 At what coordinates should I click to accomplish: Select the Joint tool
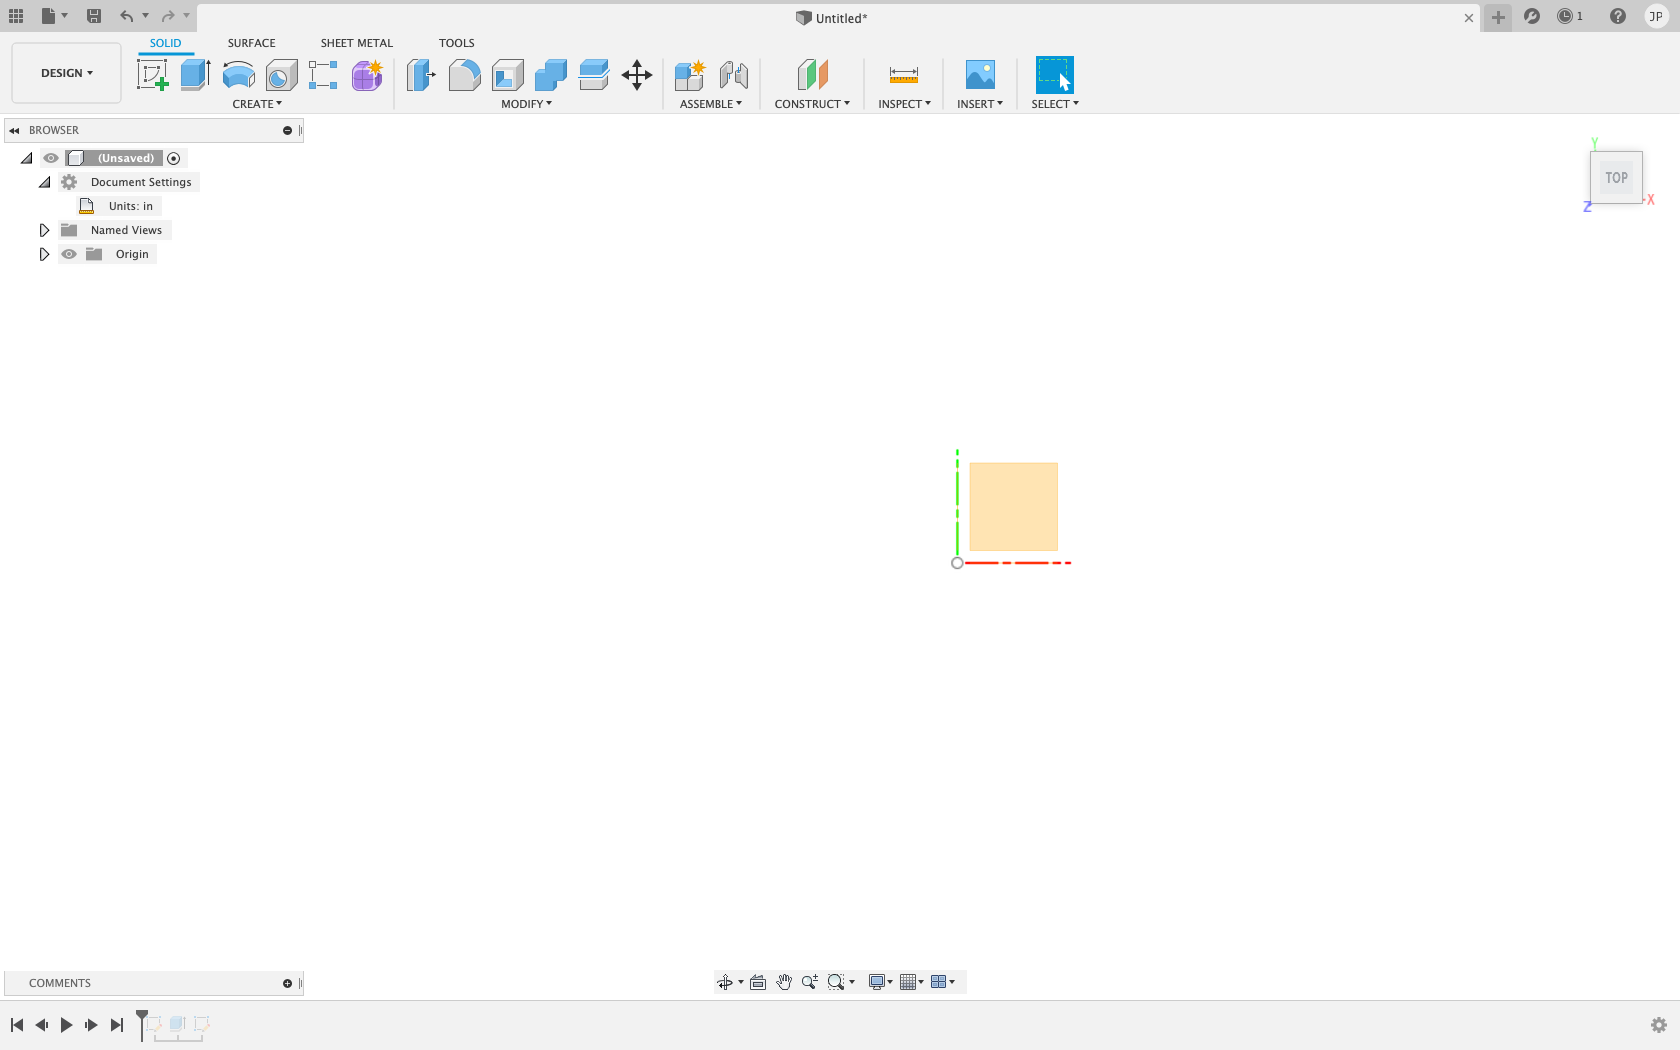click(733, 75)
